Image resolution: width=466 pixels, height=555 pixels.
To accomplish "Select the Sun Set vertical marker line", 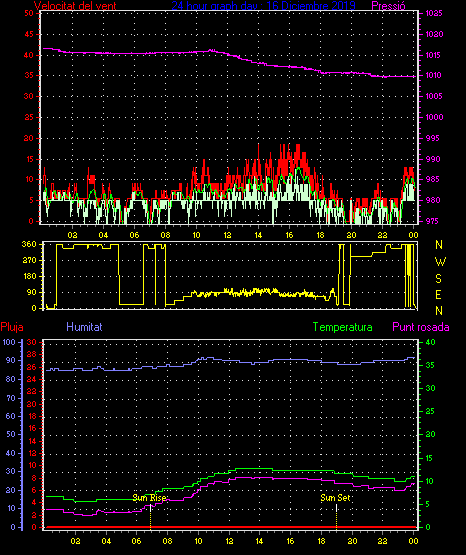I will tap(336, 517).
